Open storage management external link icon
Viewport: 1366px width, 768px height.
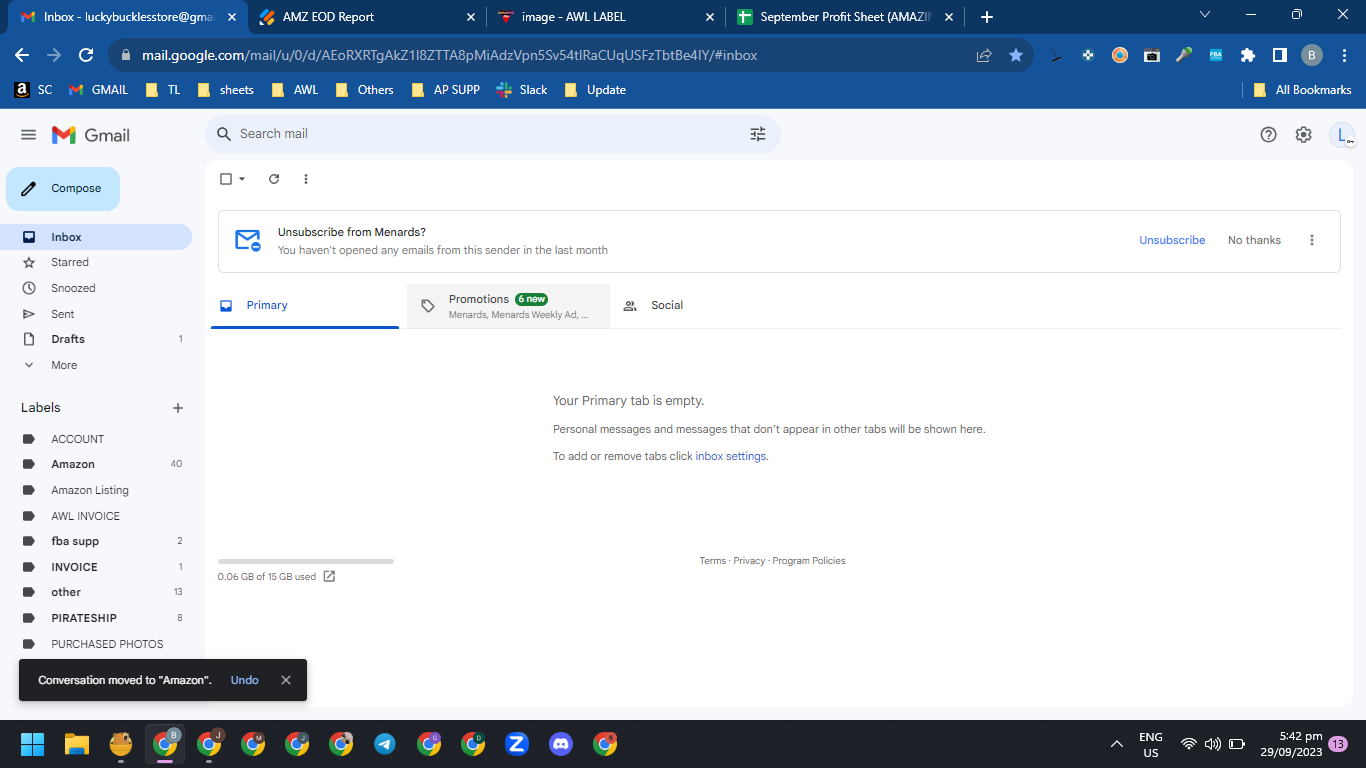click(x=329, y=577)
